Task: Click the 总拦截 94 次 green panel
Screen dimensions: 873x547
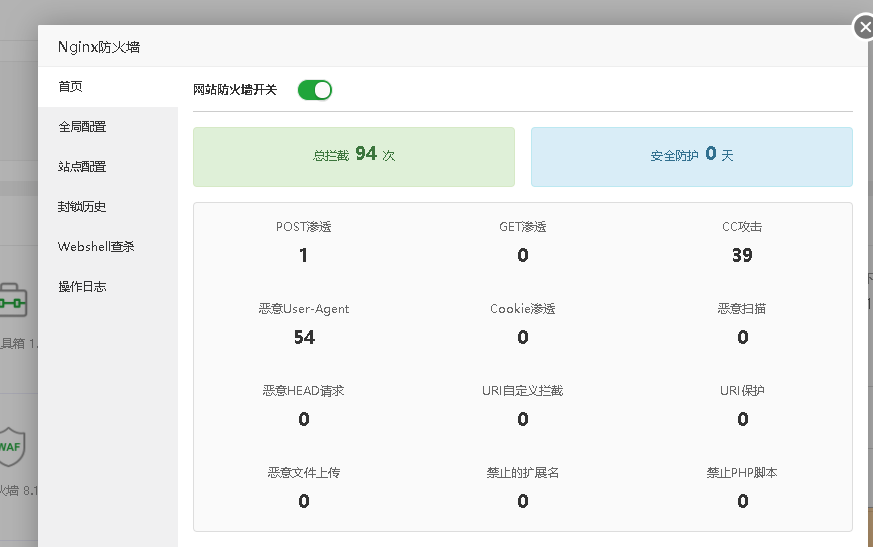Action: pos(354,156)
